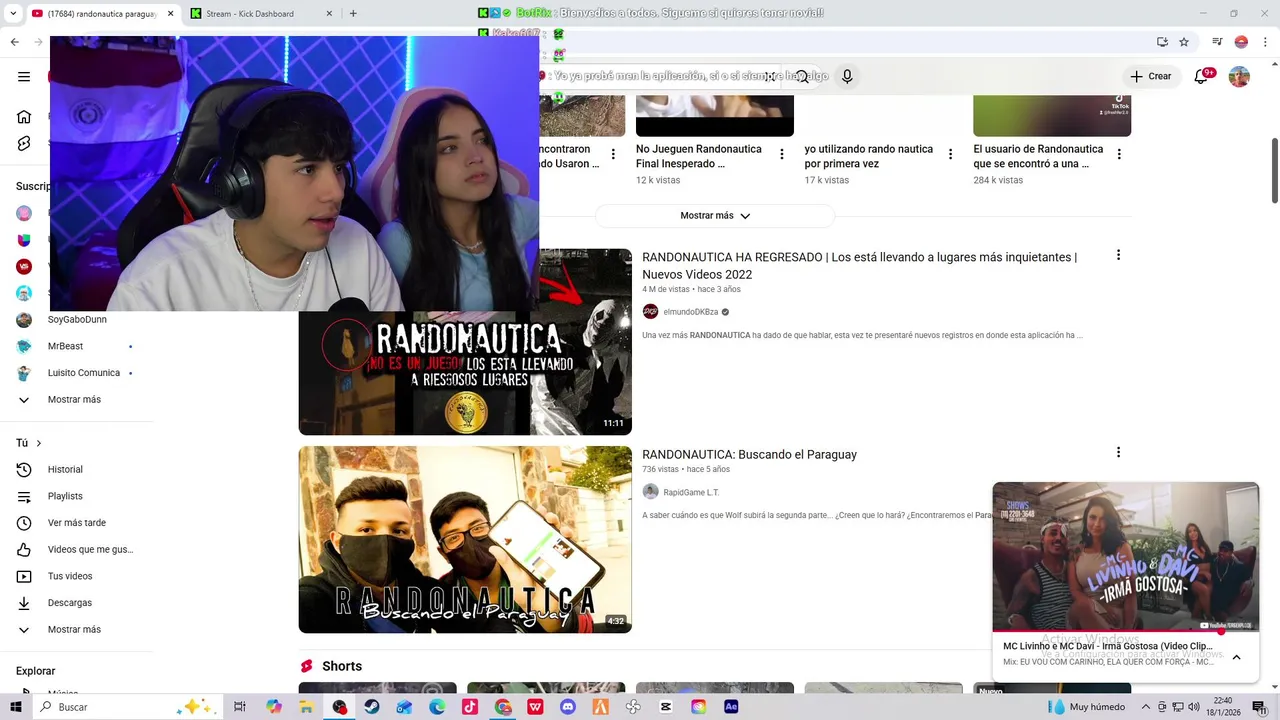Image resolution: width=1280 pixels, height=720 pixels.
Task: Open After Effects from the taskbar
Action: click(731, 707)
